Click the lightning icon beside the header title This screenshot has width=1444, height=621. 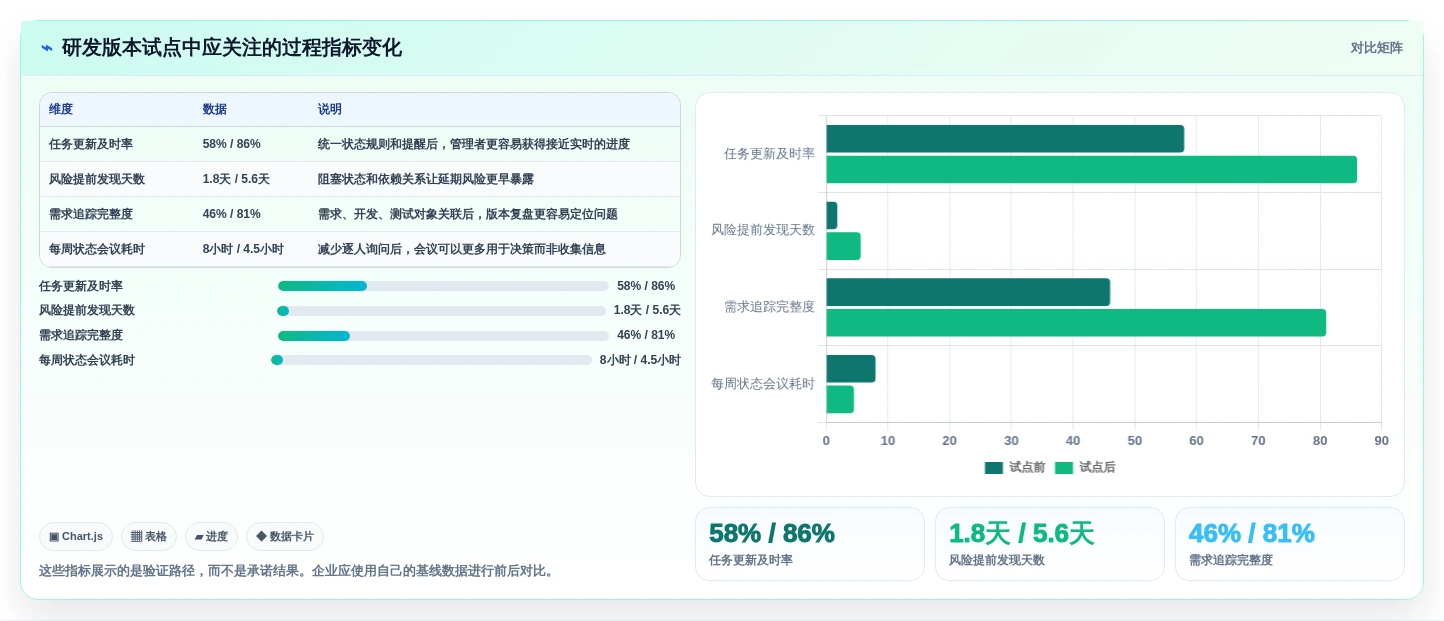[46, 48]
